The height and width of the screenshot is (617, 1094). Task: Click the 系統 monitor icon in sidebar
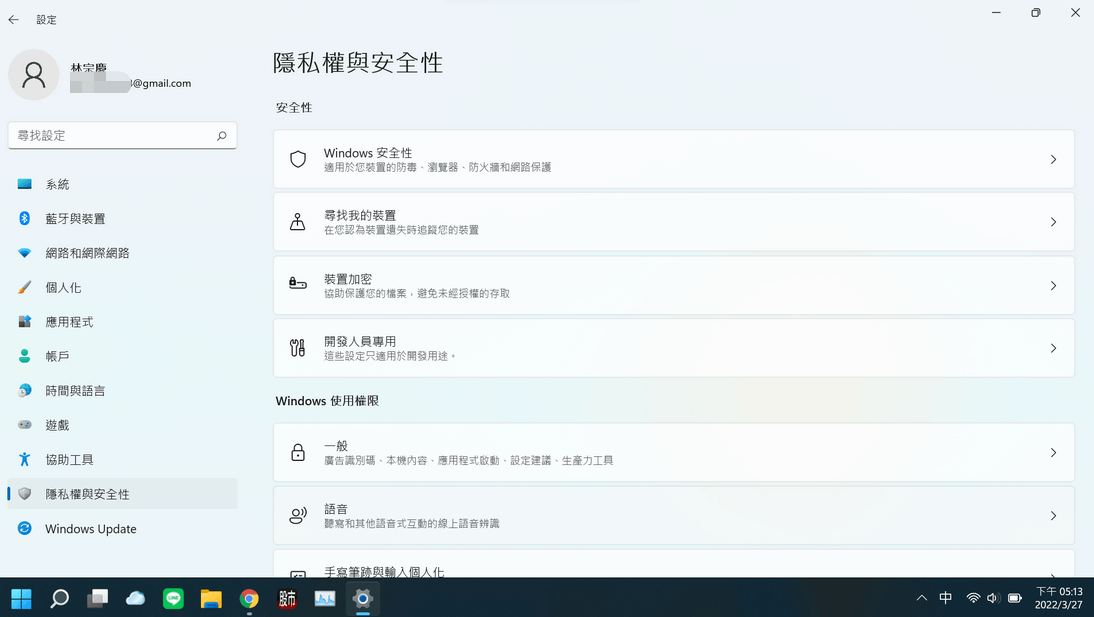pyautogui.click(x=24, y=184)
